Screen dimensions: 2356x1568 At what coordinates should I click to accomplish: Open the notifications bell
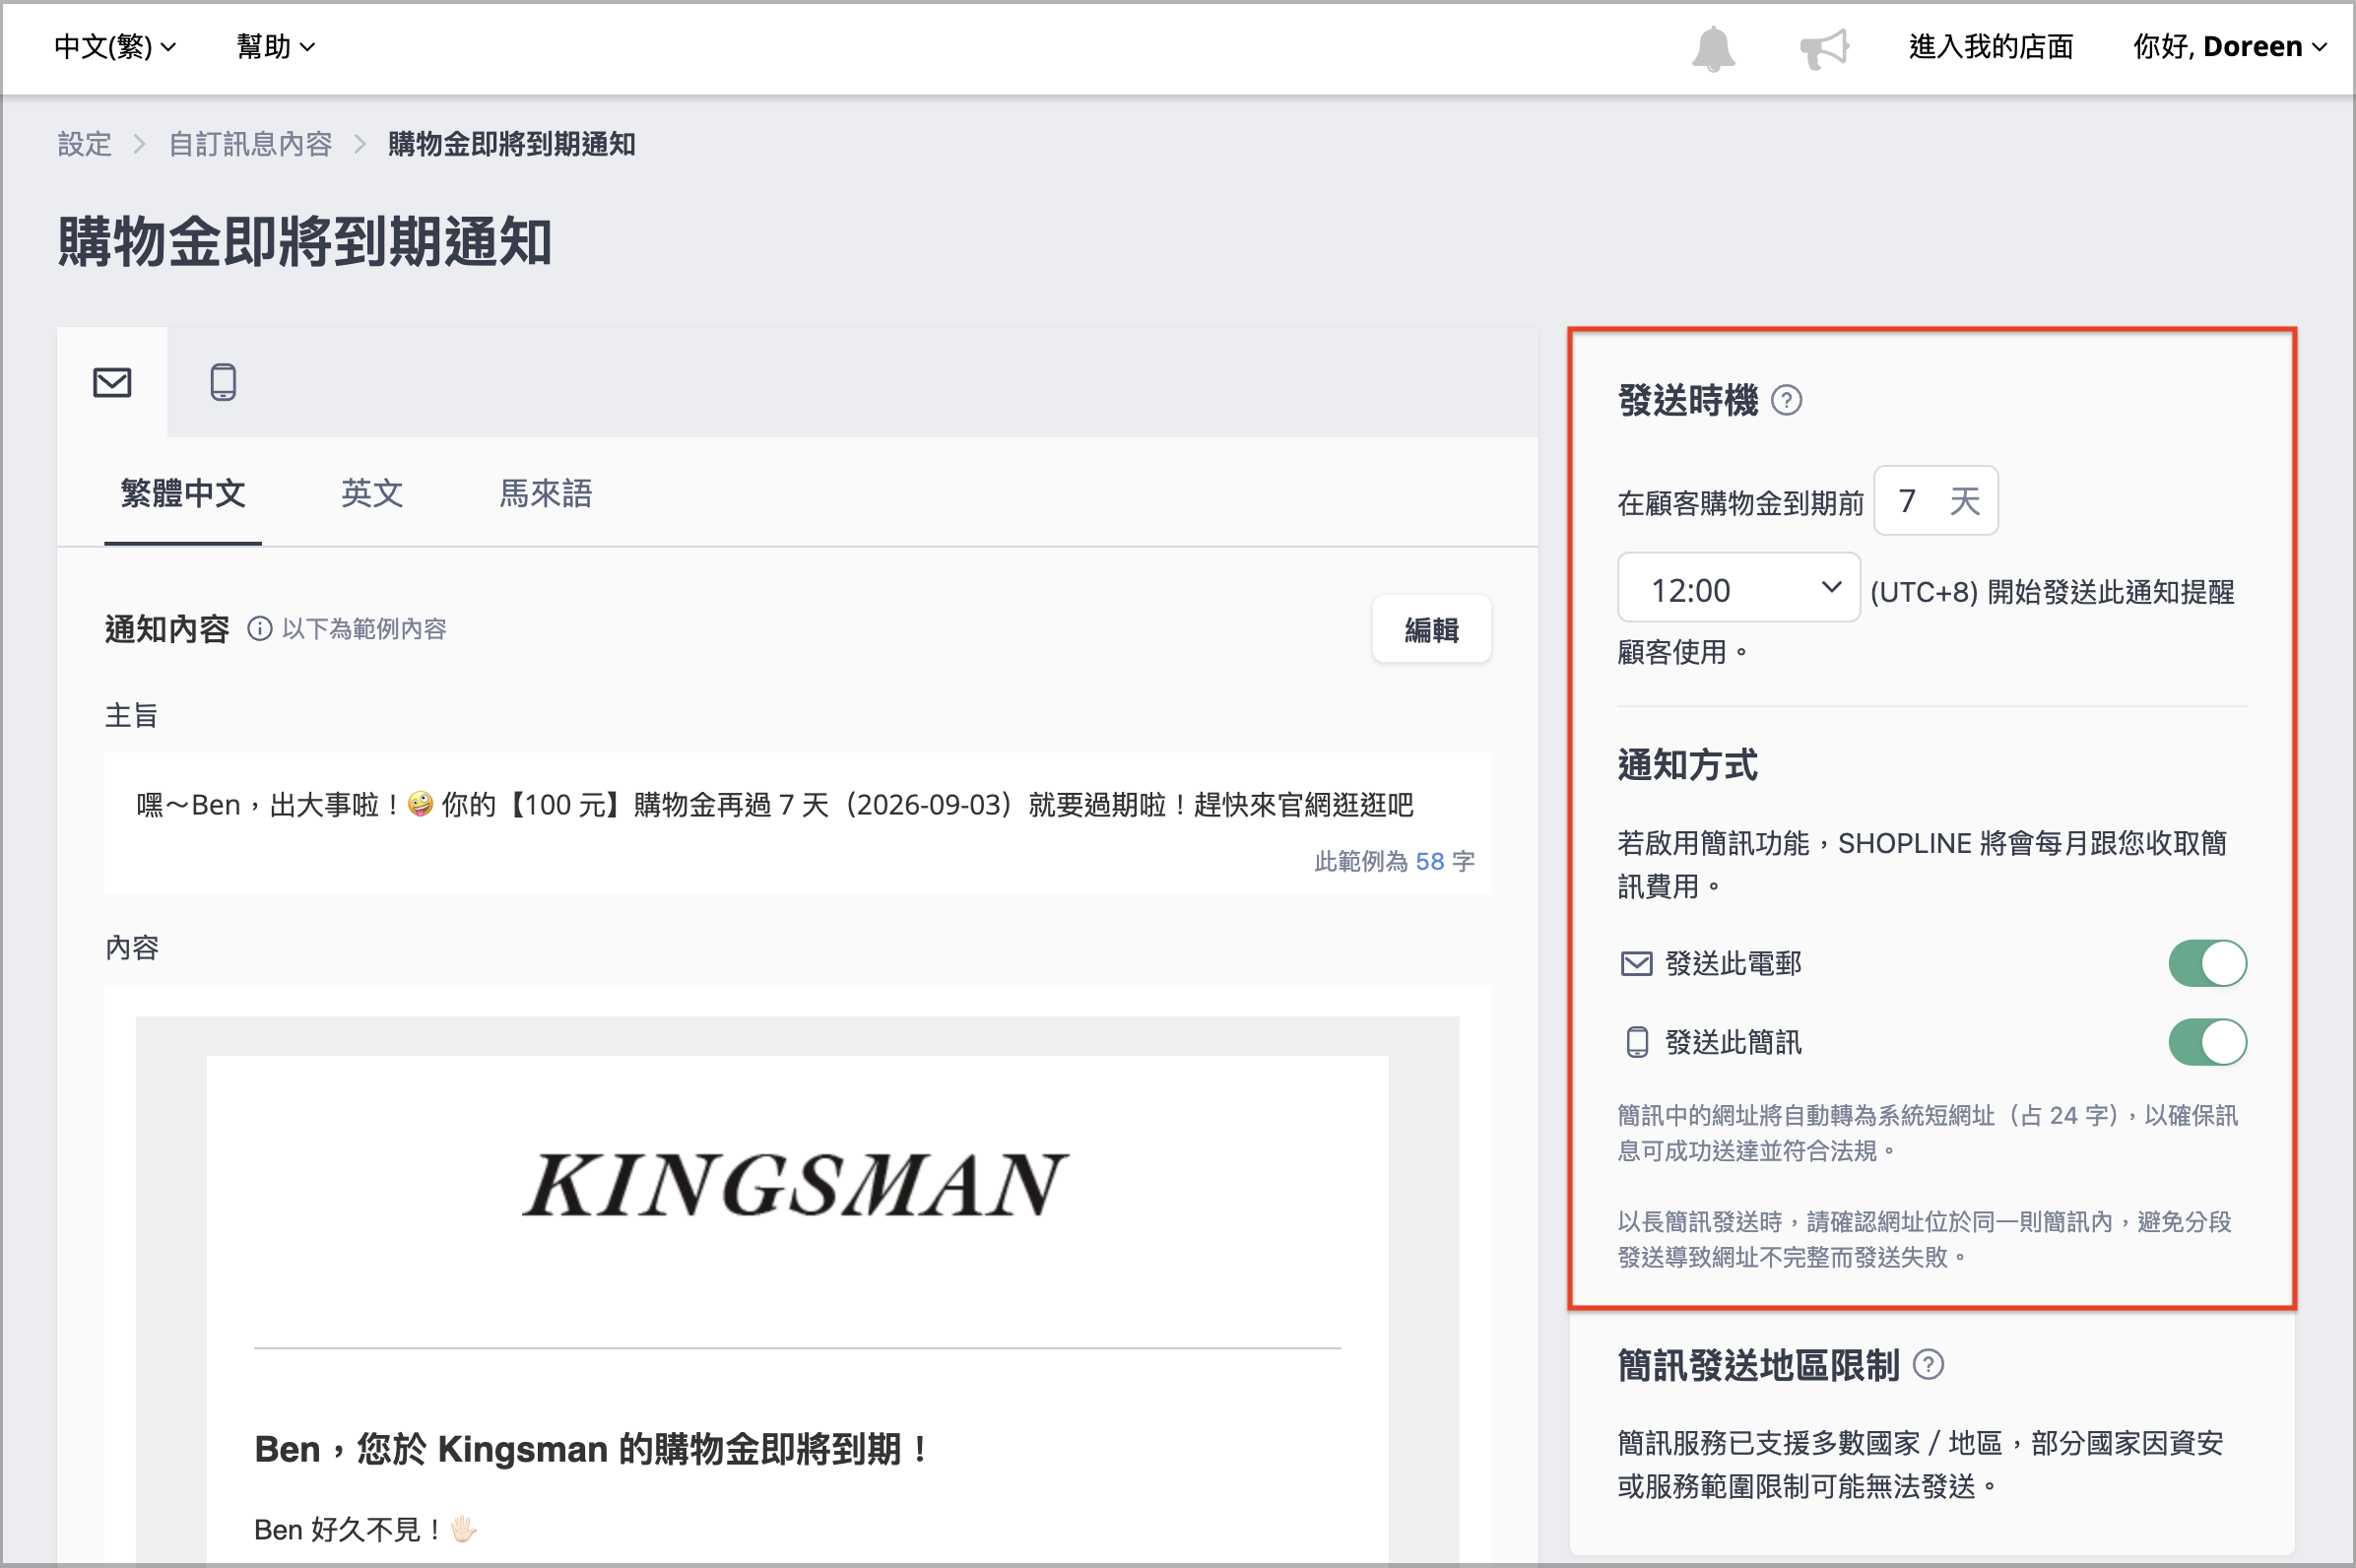click(x=1713, y=48)
